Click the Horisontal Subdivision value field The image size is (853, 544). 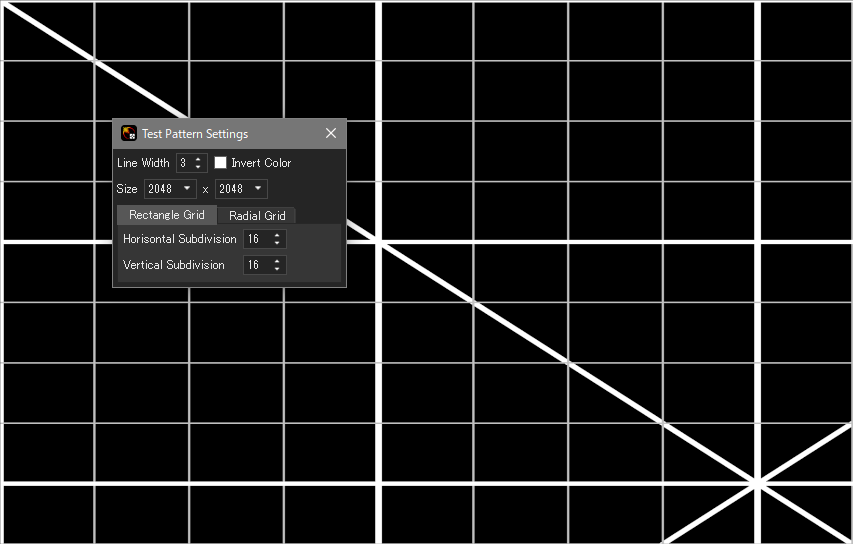[x=264, y=239]
